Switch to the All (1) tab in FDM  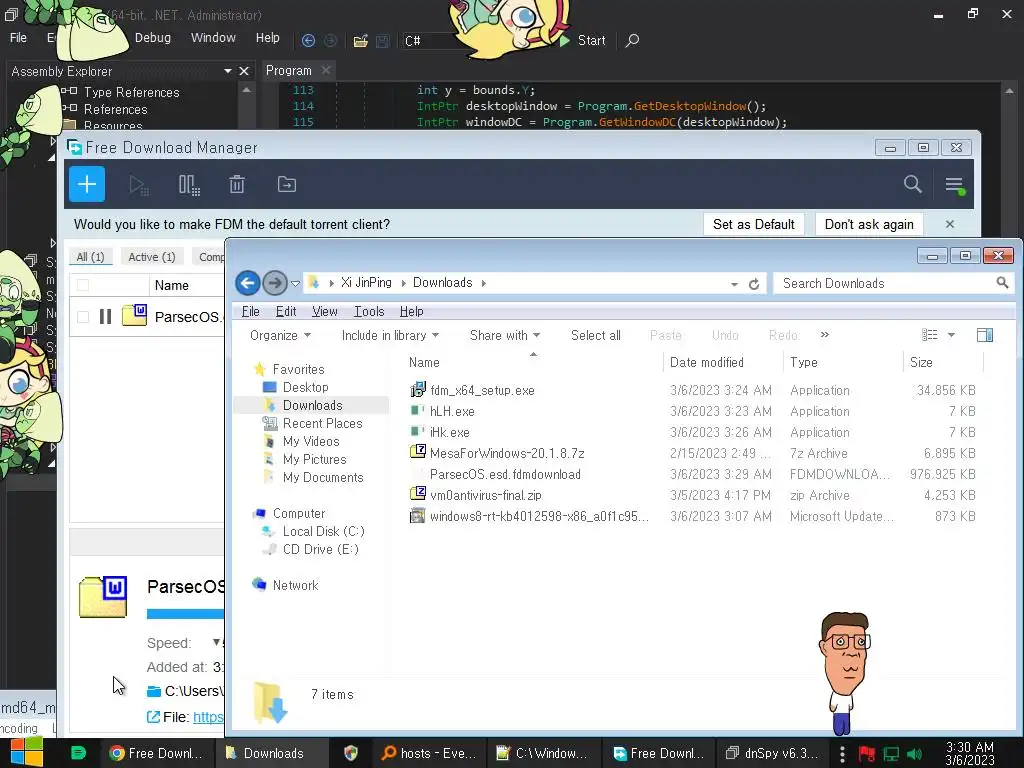click(x=90, y=257)
